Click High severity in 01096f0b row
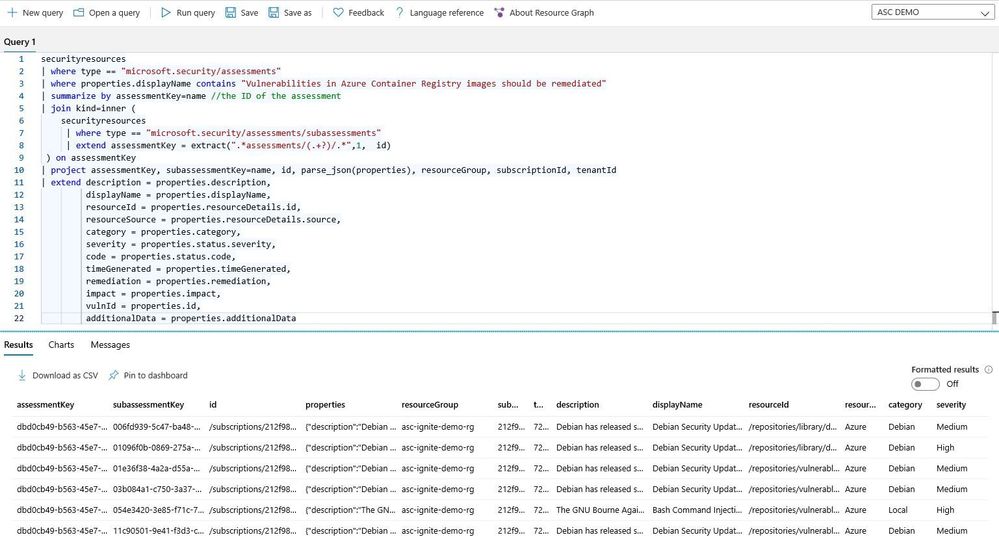 pyautogui.click(x=945, y=448)
